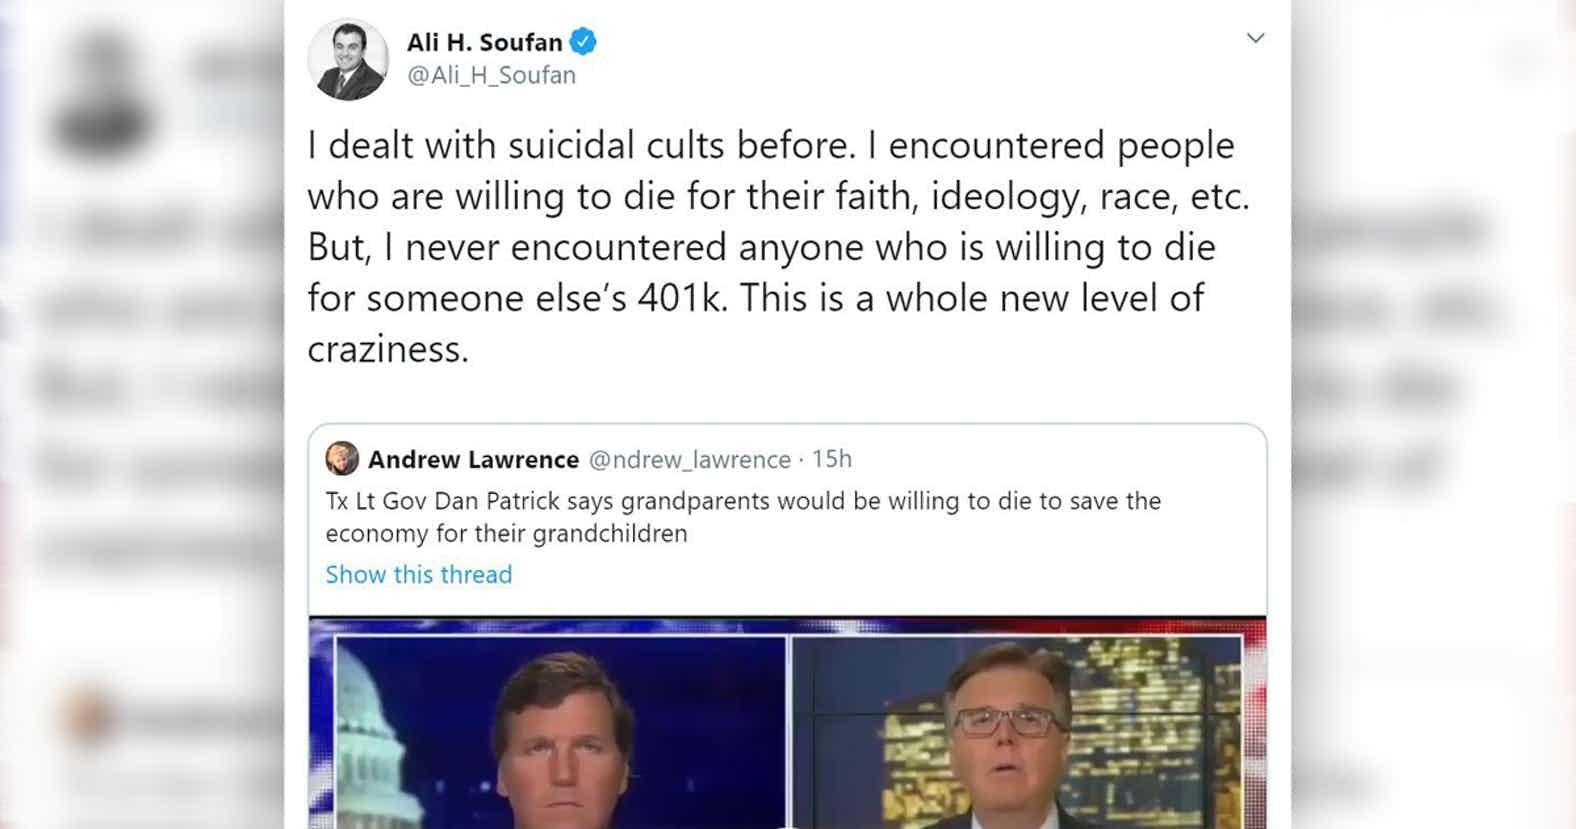Open the Ali H. Soufan display name
Viewport: 1576px width, 829px height.
coord(485,42)
